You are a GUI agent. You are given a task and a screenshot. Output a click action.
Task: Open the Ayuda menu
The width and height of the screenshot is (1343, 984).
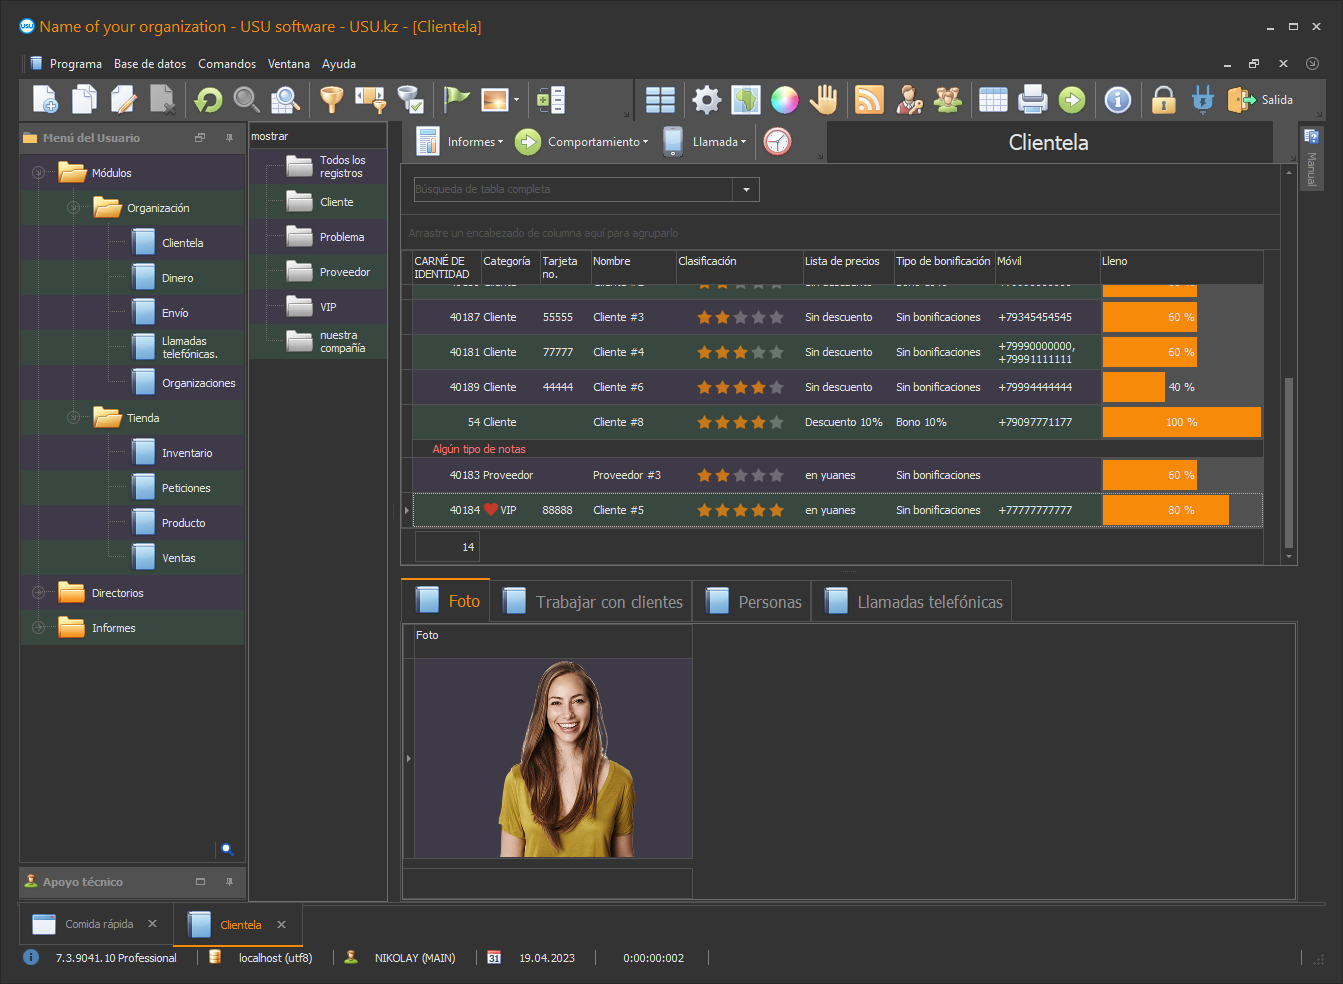point(339,64)
